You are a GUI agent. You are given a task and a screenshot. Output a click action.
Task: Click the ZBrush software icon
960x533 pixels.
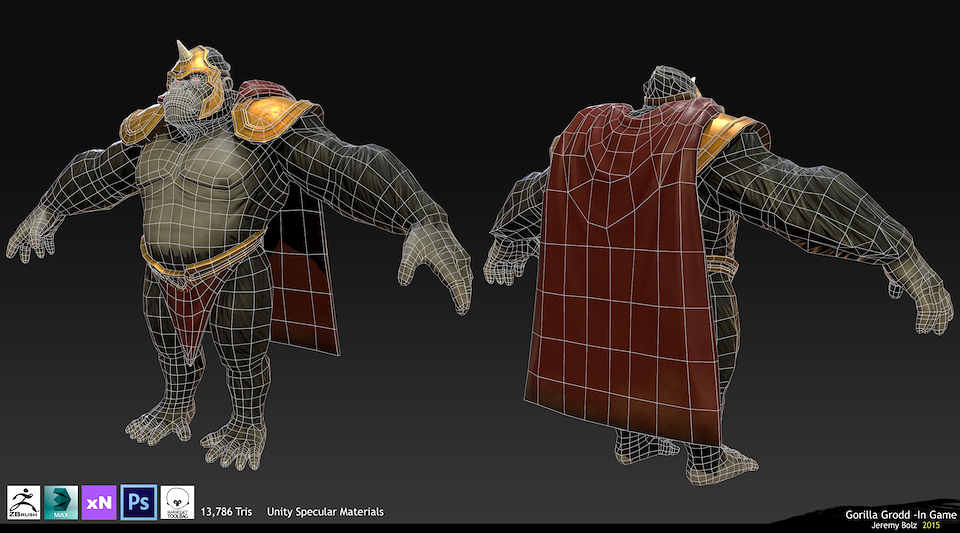pyautogui.click(x=23, y=502)
